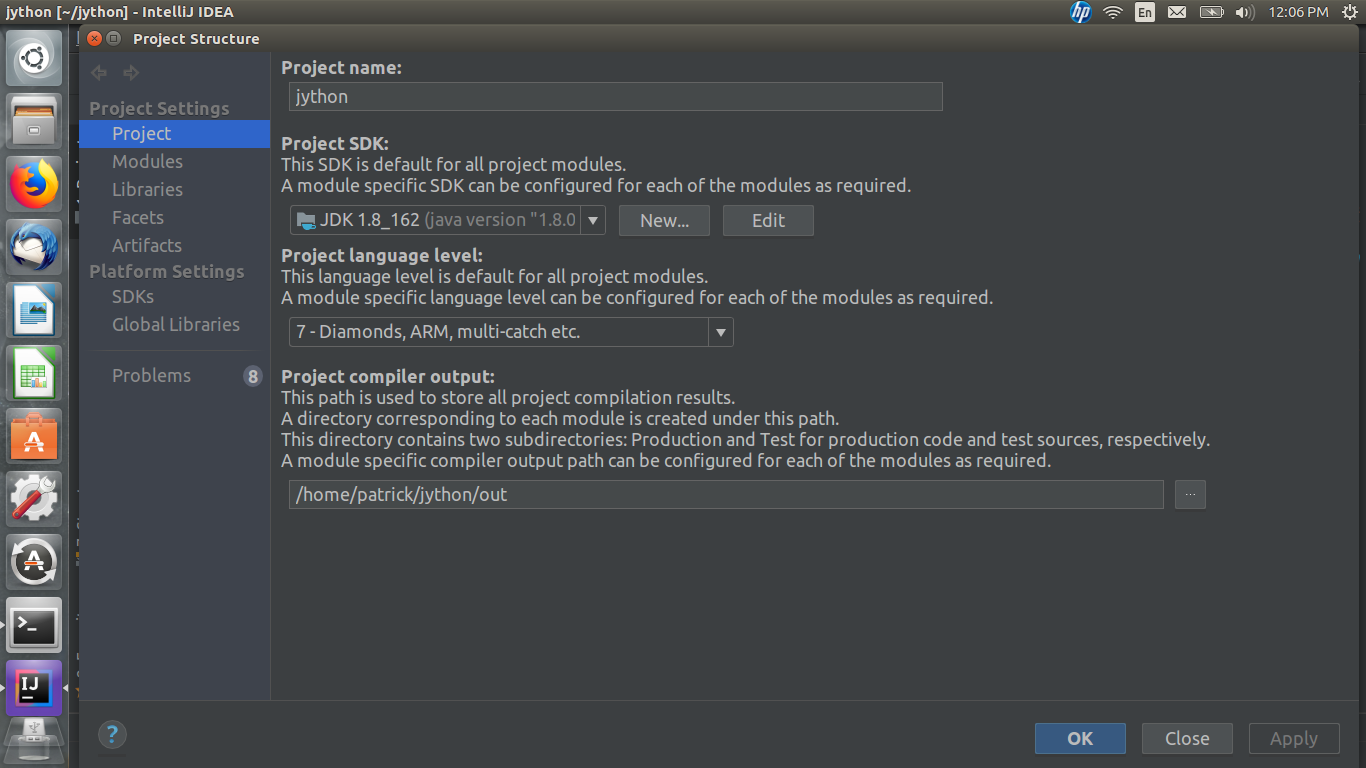Open the project language level dropdown
The height and width of the screenshot is (768, 1366).
[x=721, y=331]
